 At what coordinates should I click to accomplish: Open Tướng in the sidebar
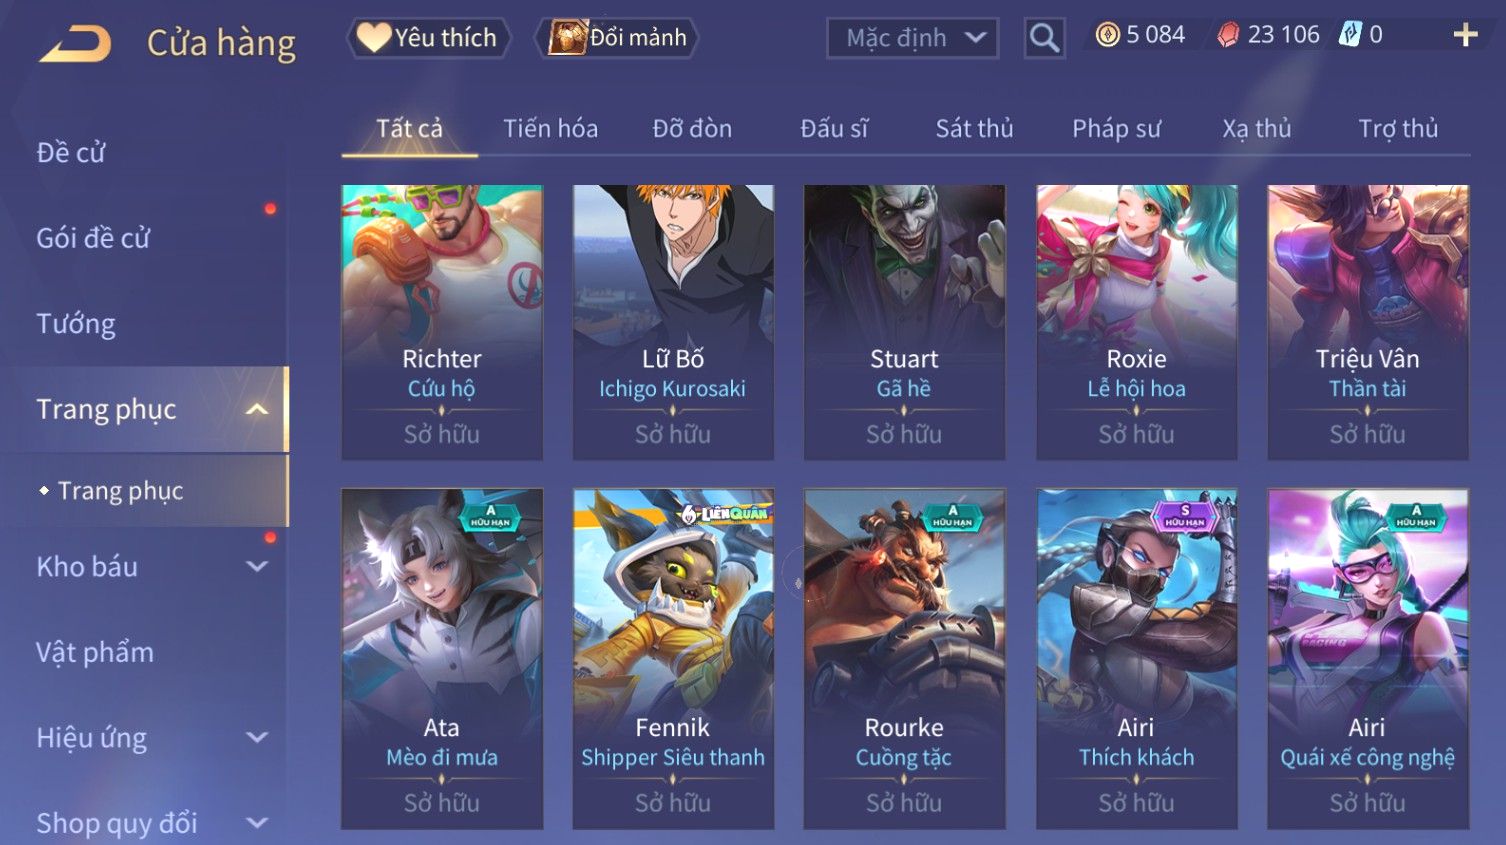tap(76, 324)
